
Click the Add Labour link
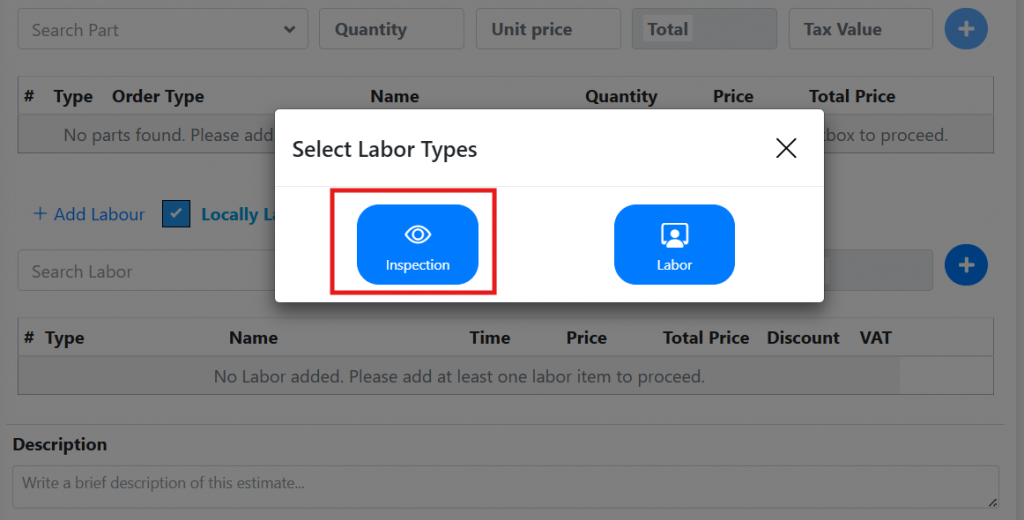tap(88, 214)
